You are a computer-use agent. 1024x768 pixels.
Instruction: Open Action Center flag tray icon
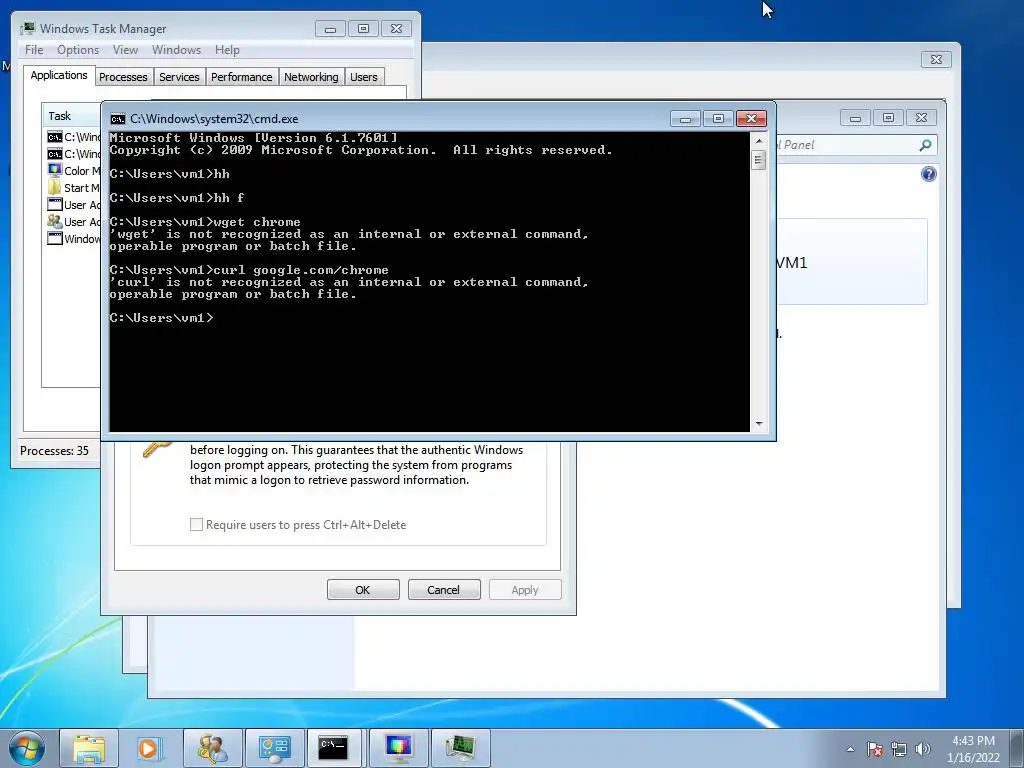coord(875,749)
